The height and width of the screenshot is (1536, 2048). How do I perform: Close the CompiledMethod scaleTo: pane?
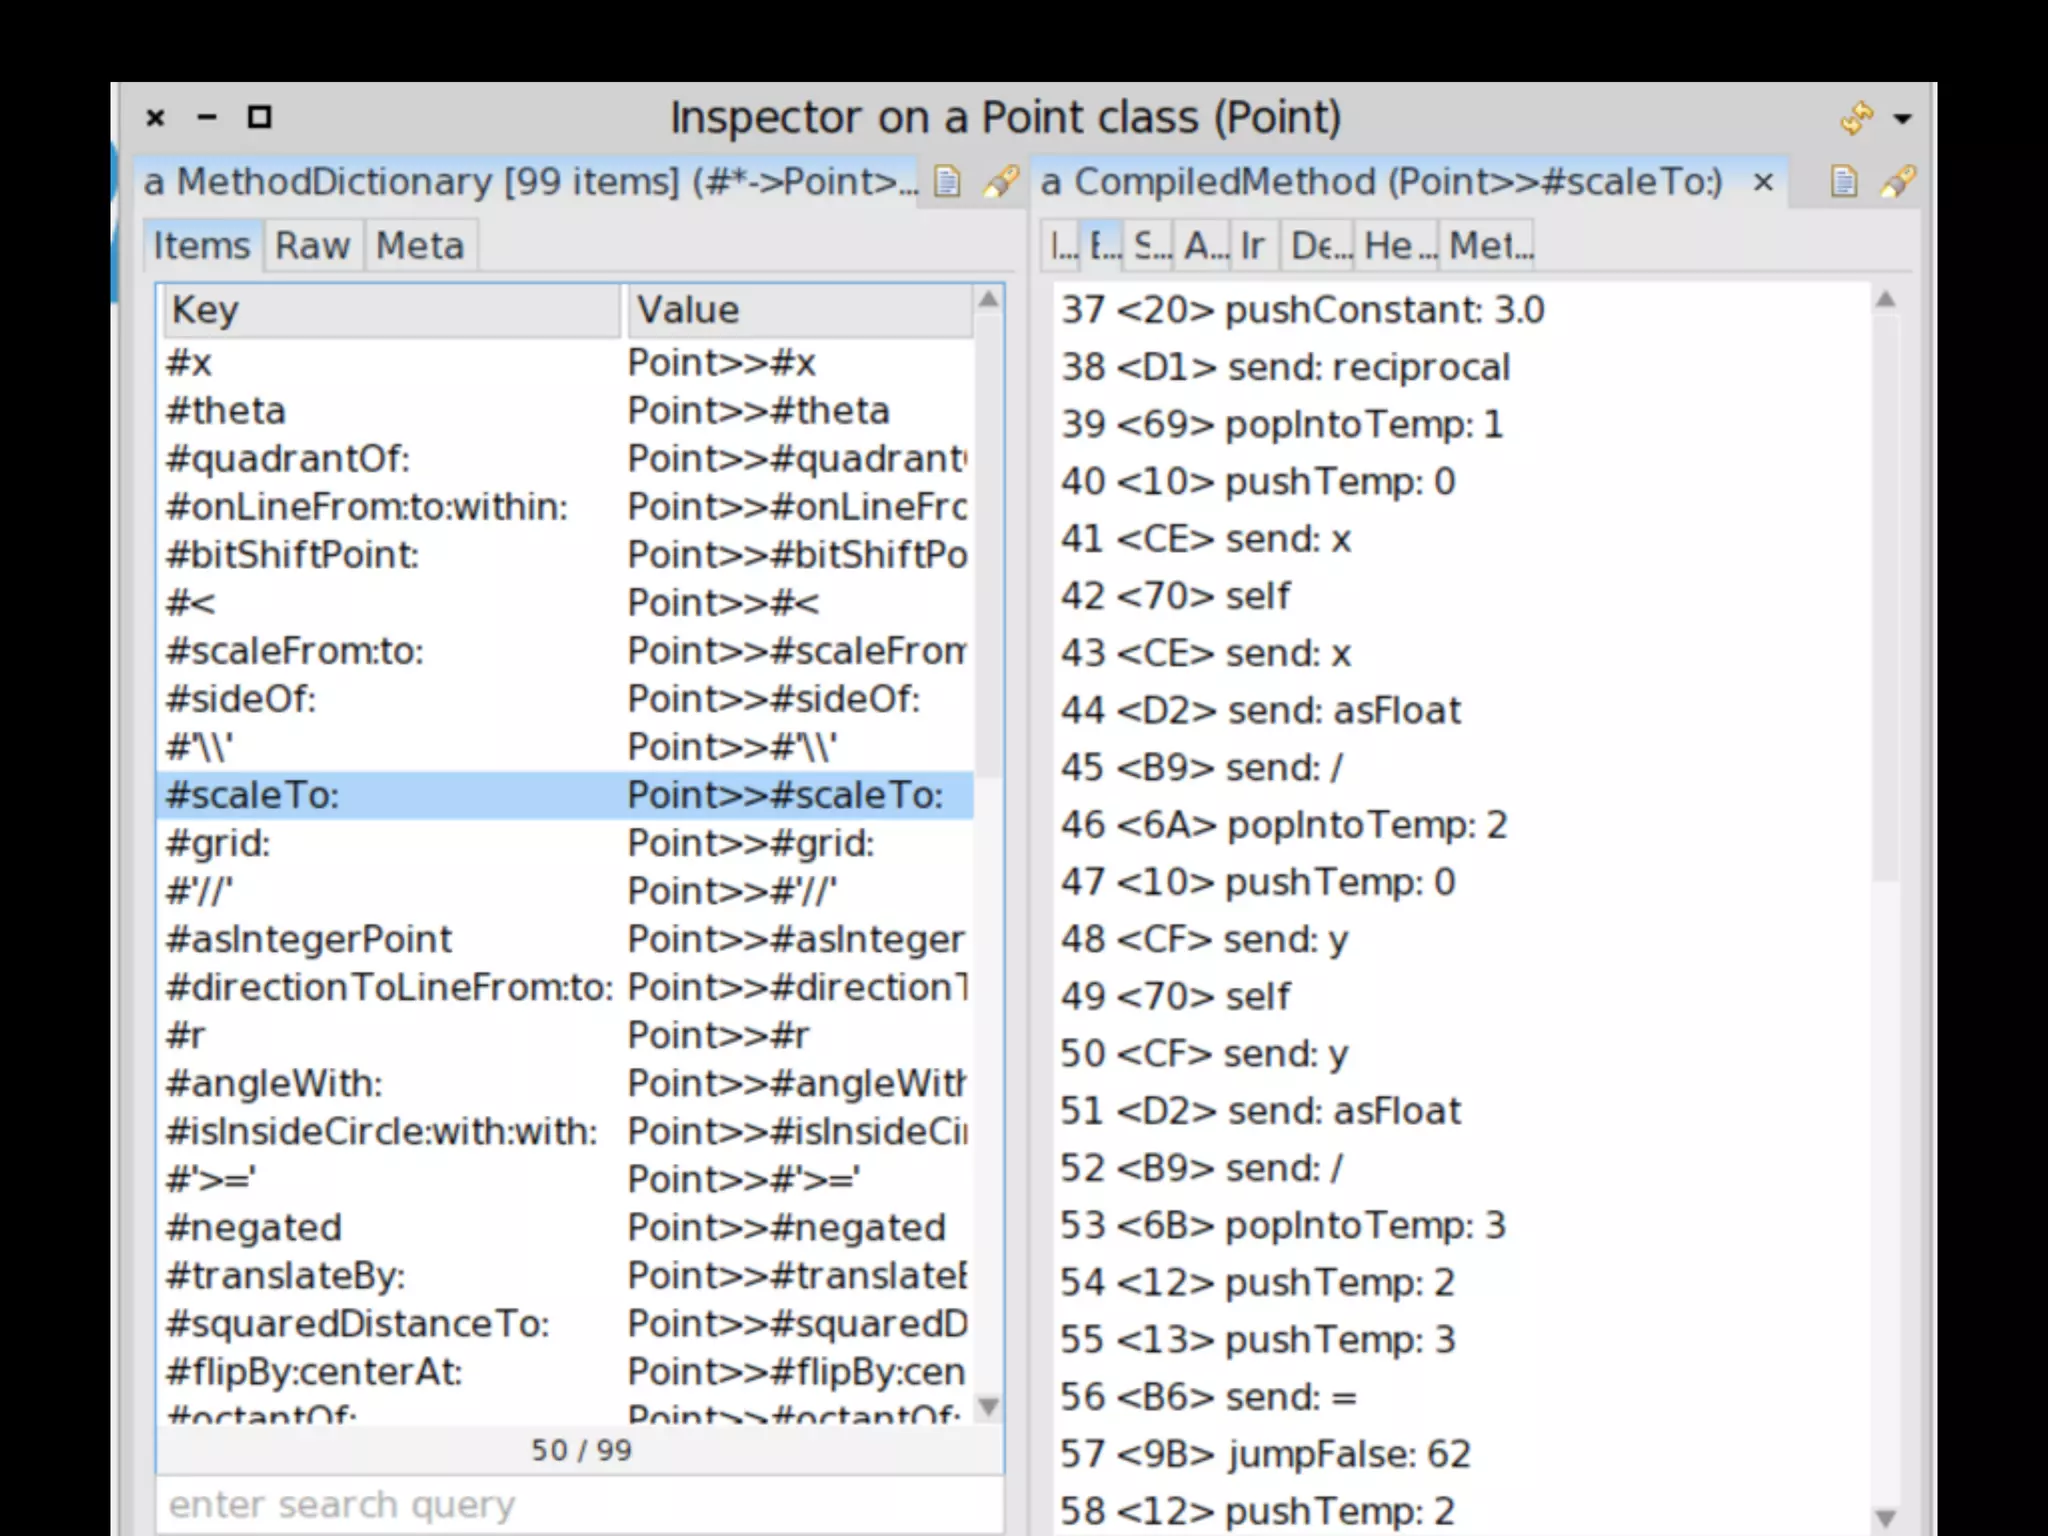click(1763, 182)
